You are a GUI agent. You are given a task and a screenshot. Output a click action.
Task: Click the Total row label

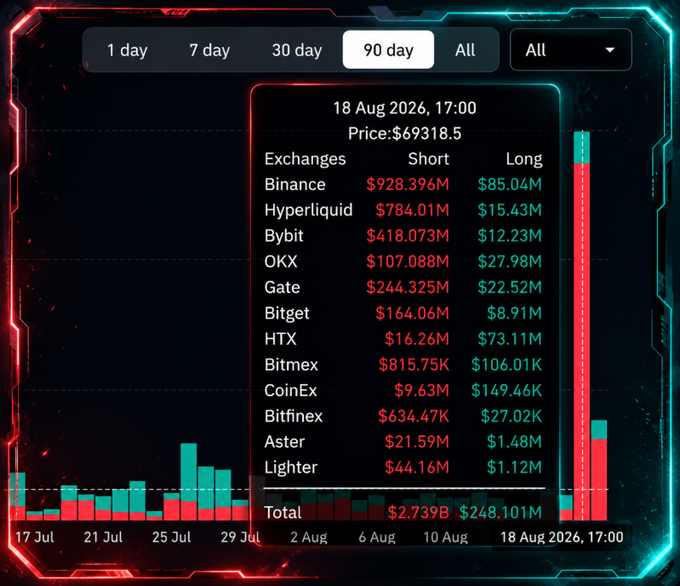point(283,513)
